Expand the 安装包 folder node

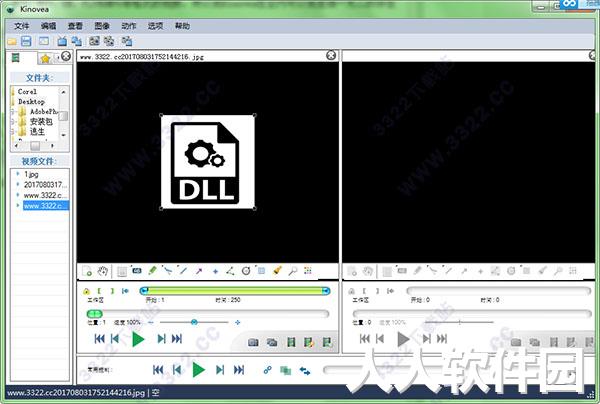coord(12,122)
